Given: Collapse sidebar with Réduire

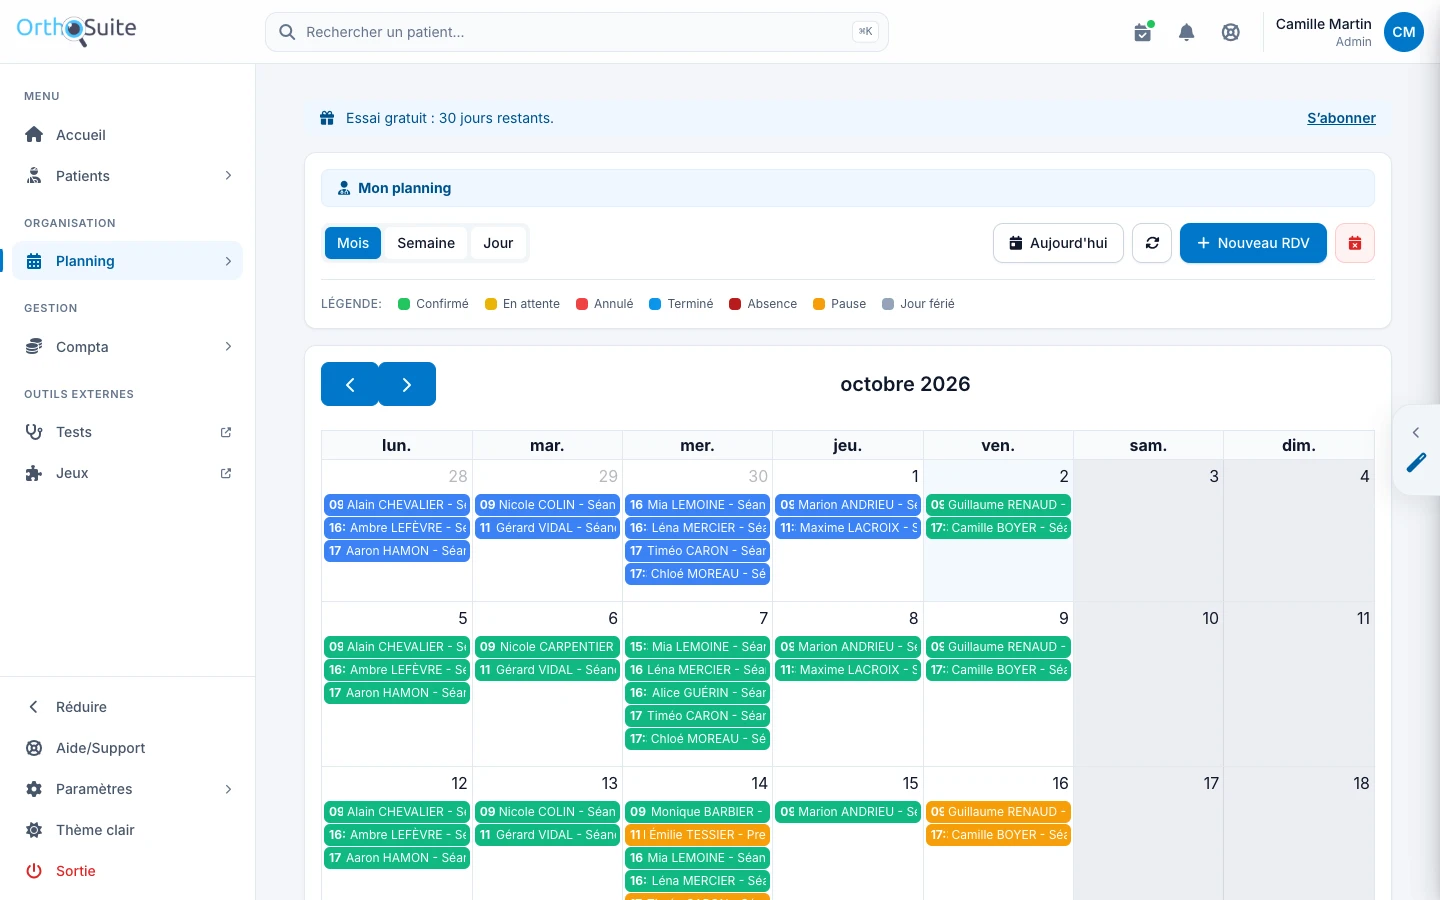Looking at the screenshot, I should (x=128, y=707).
